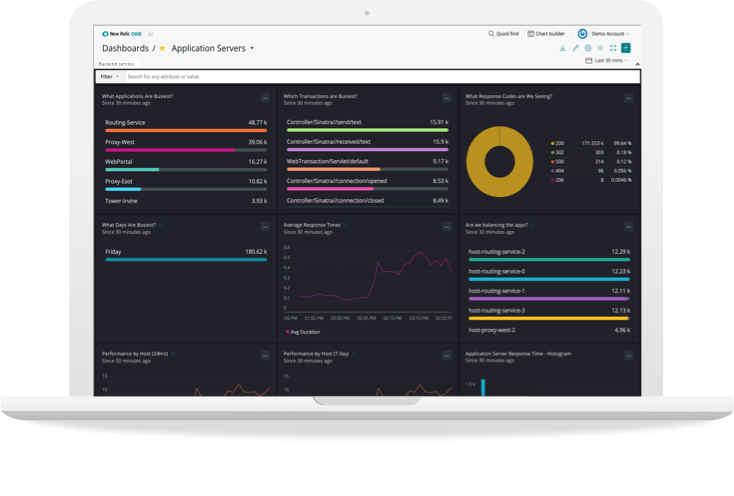Image resolution: width=734 pixels, height=496 pixels.
Task: Open options menu on Which Transactions are Busiest
Action: tap(447, 98)
